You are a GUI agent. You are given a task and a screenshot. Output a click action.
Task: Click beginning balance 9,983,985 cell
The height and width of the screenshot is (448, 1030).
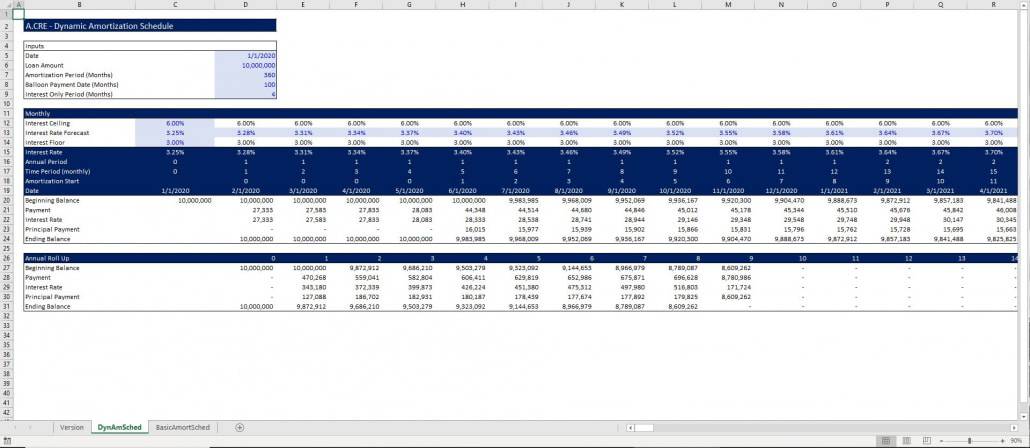pos(516,200)
